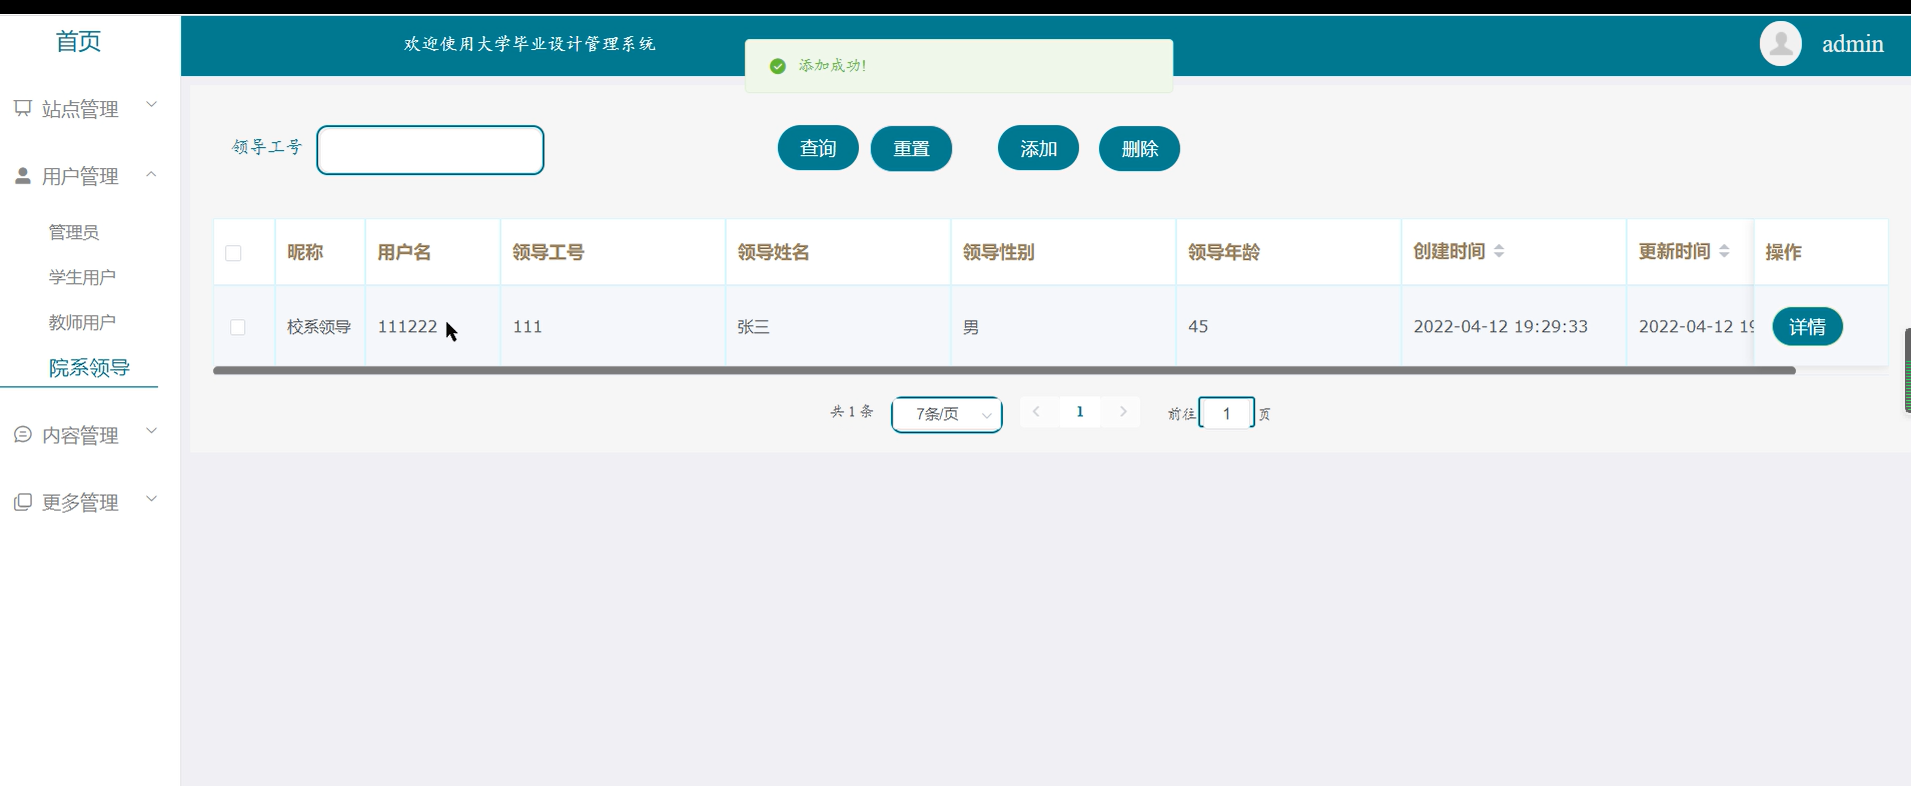Sort by 更新时间 arrows icon

click(x=1724, y=252)
